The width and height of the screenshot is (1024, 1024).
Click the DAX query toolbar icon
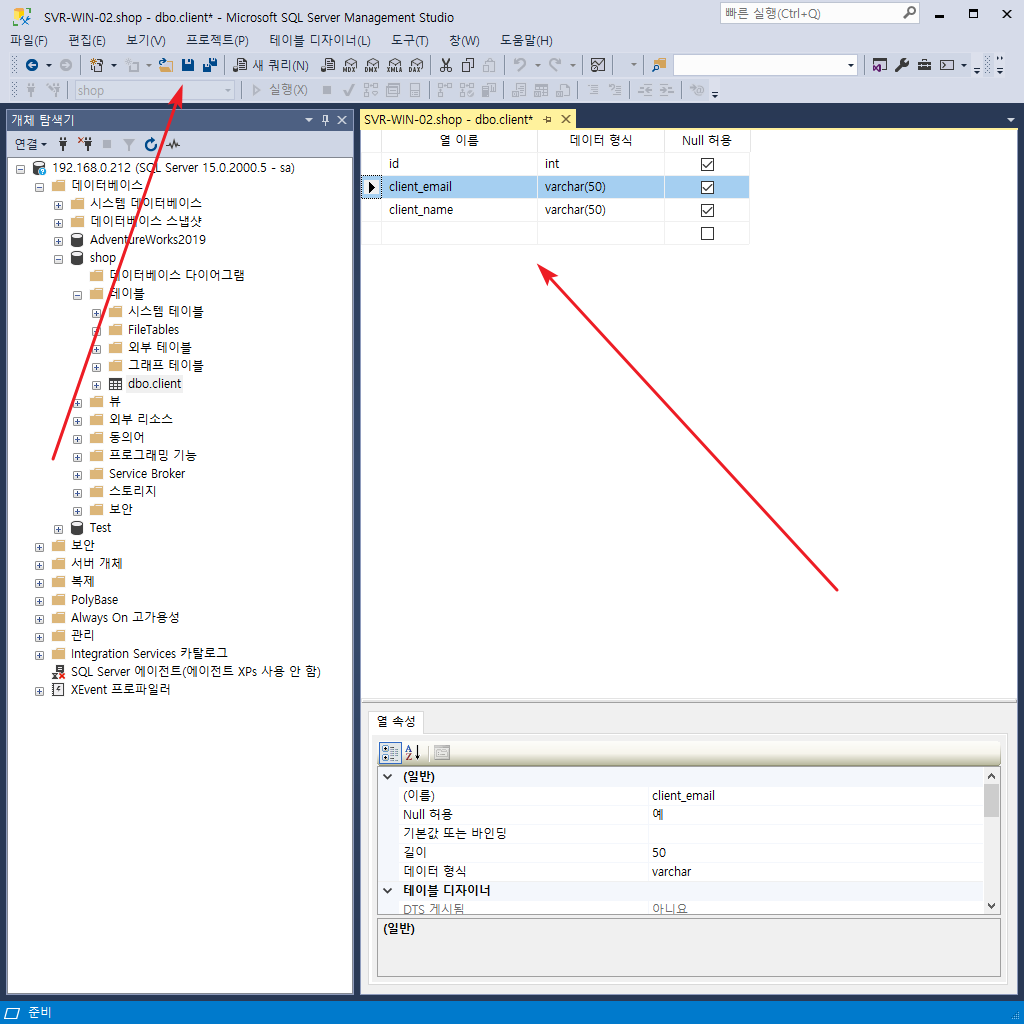416,65
